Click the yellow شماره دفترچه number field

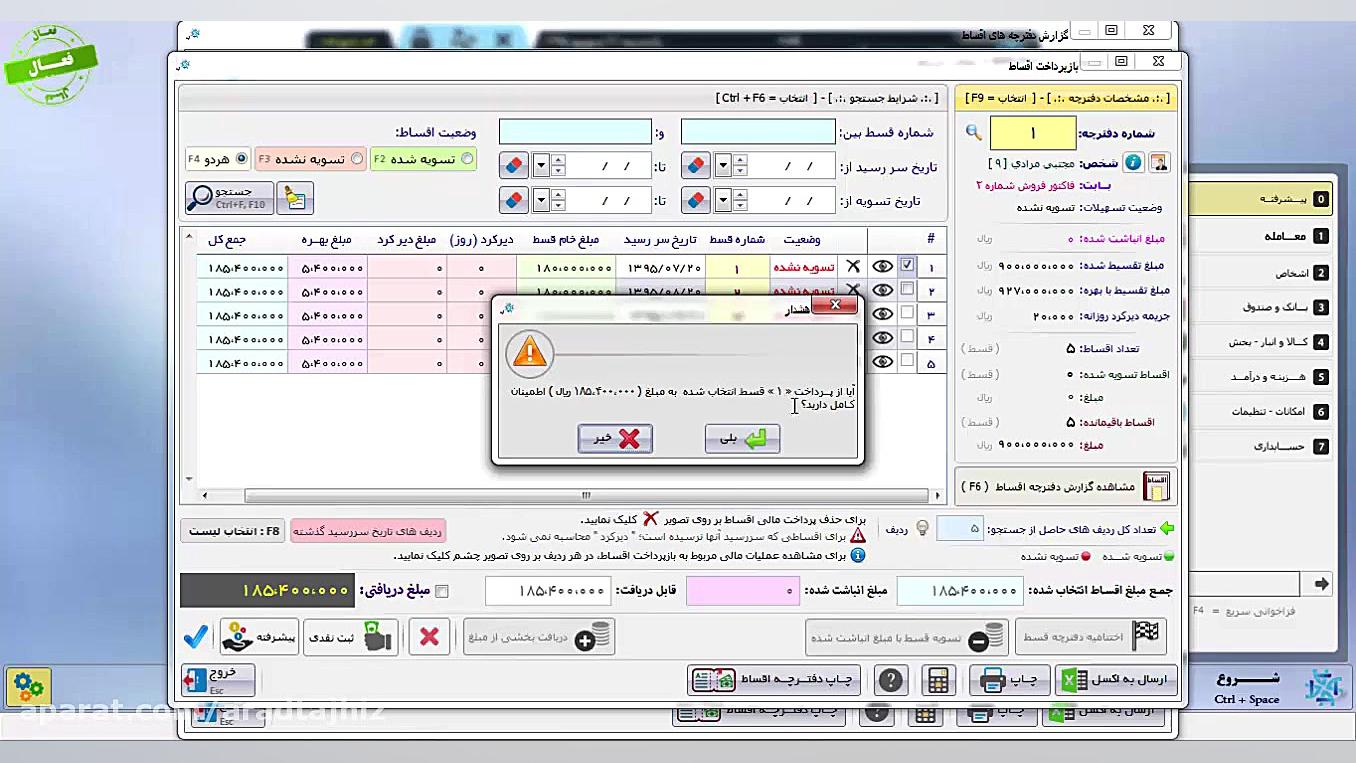1033,133
